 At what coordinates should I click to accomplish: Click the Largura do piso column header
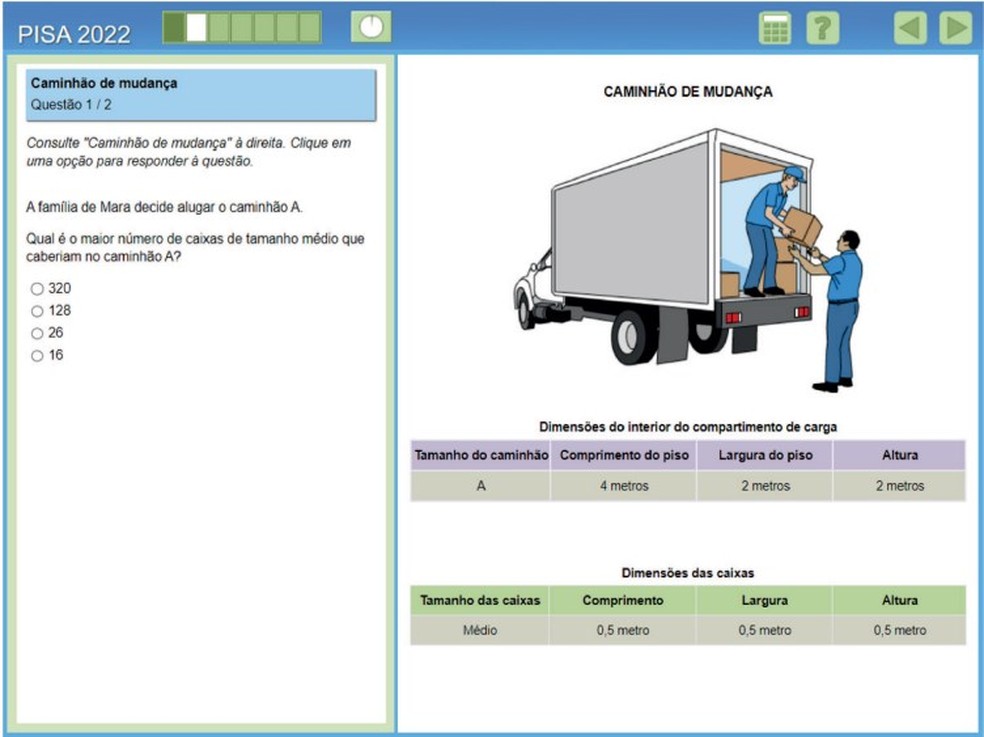(764, 455)
